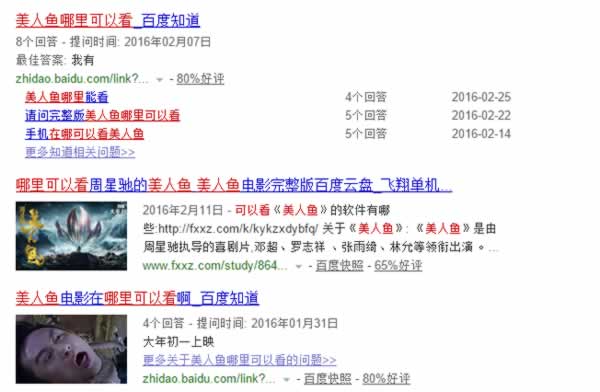Click '更多关于美人鱼哪里可以看的问题>>'
The width and height of the screenshot is (600, 392).
click(x=240, y=360)
